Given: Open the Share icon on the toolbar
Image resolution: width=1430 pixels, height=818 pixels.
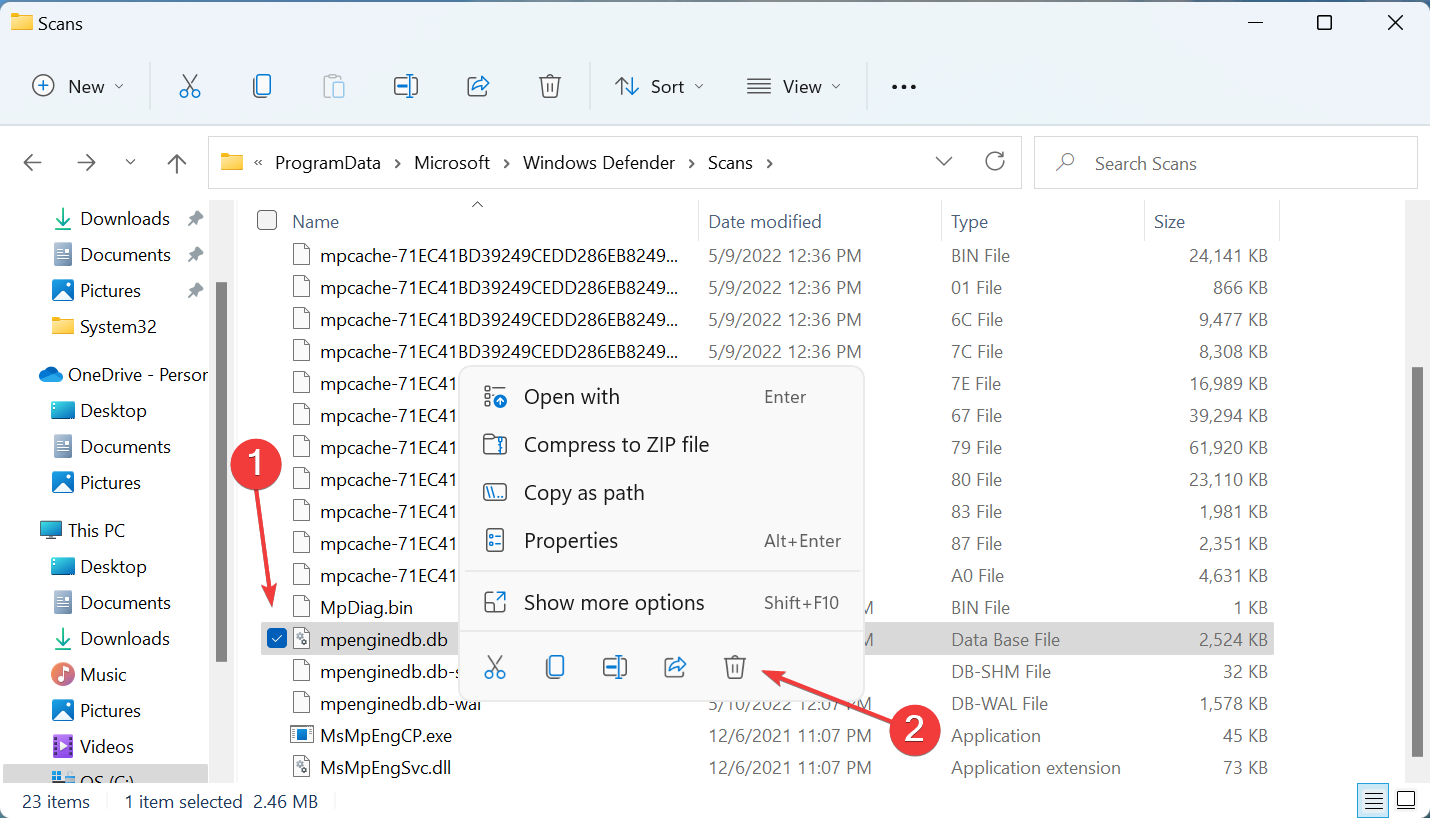Looking at the screenshot, I should [x=478, y=86].
